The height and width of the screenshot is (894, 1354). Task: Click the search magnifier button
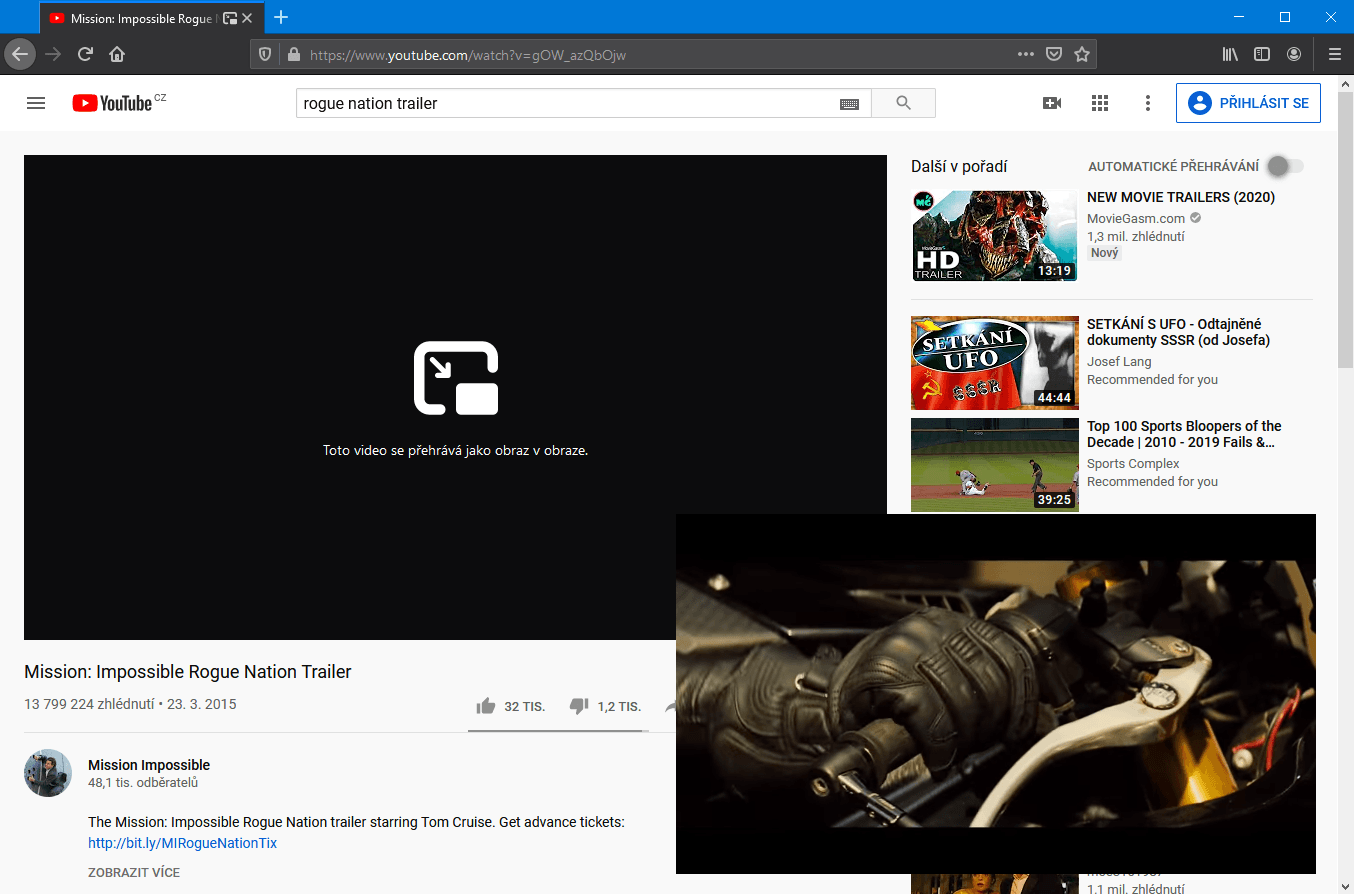pyautogui.click(x=903, y=103)
